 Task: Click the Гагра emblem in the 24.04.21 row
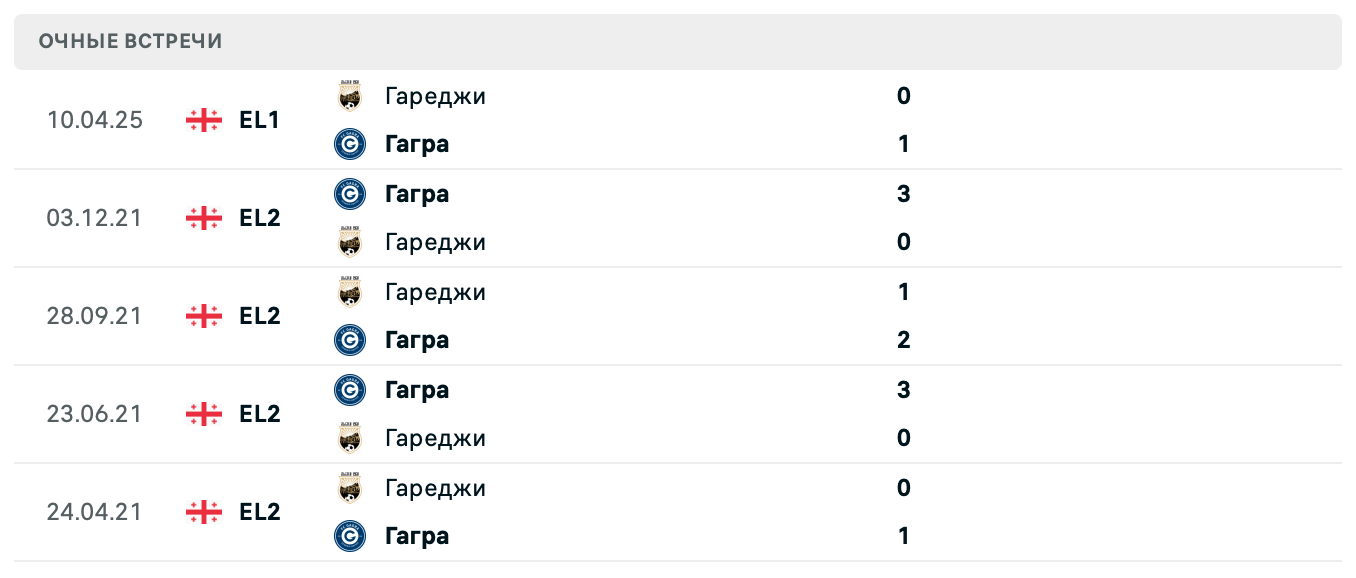(350, 536)
